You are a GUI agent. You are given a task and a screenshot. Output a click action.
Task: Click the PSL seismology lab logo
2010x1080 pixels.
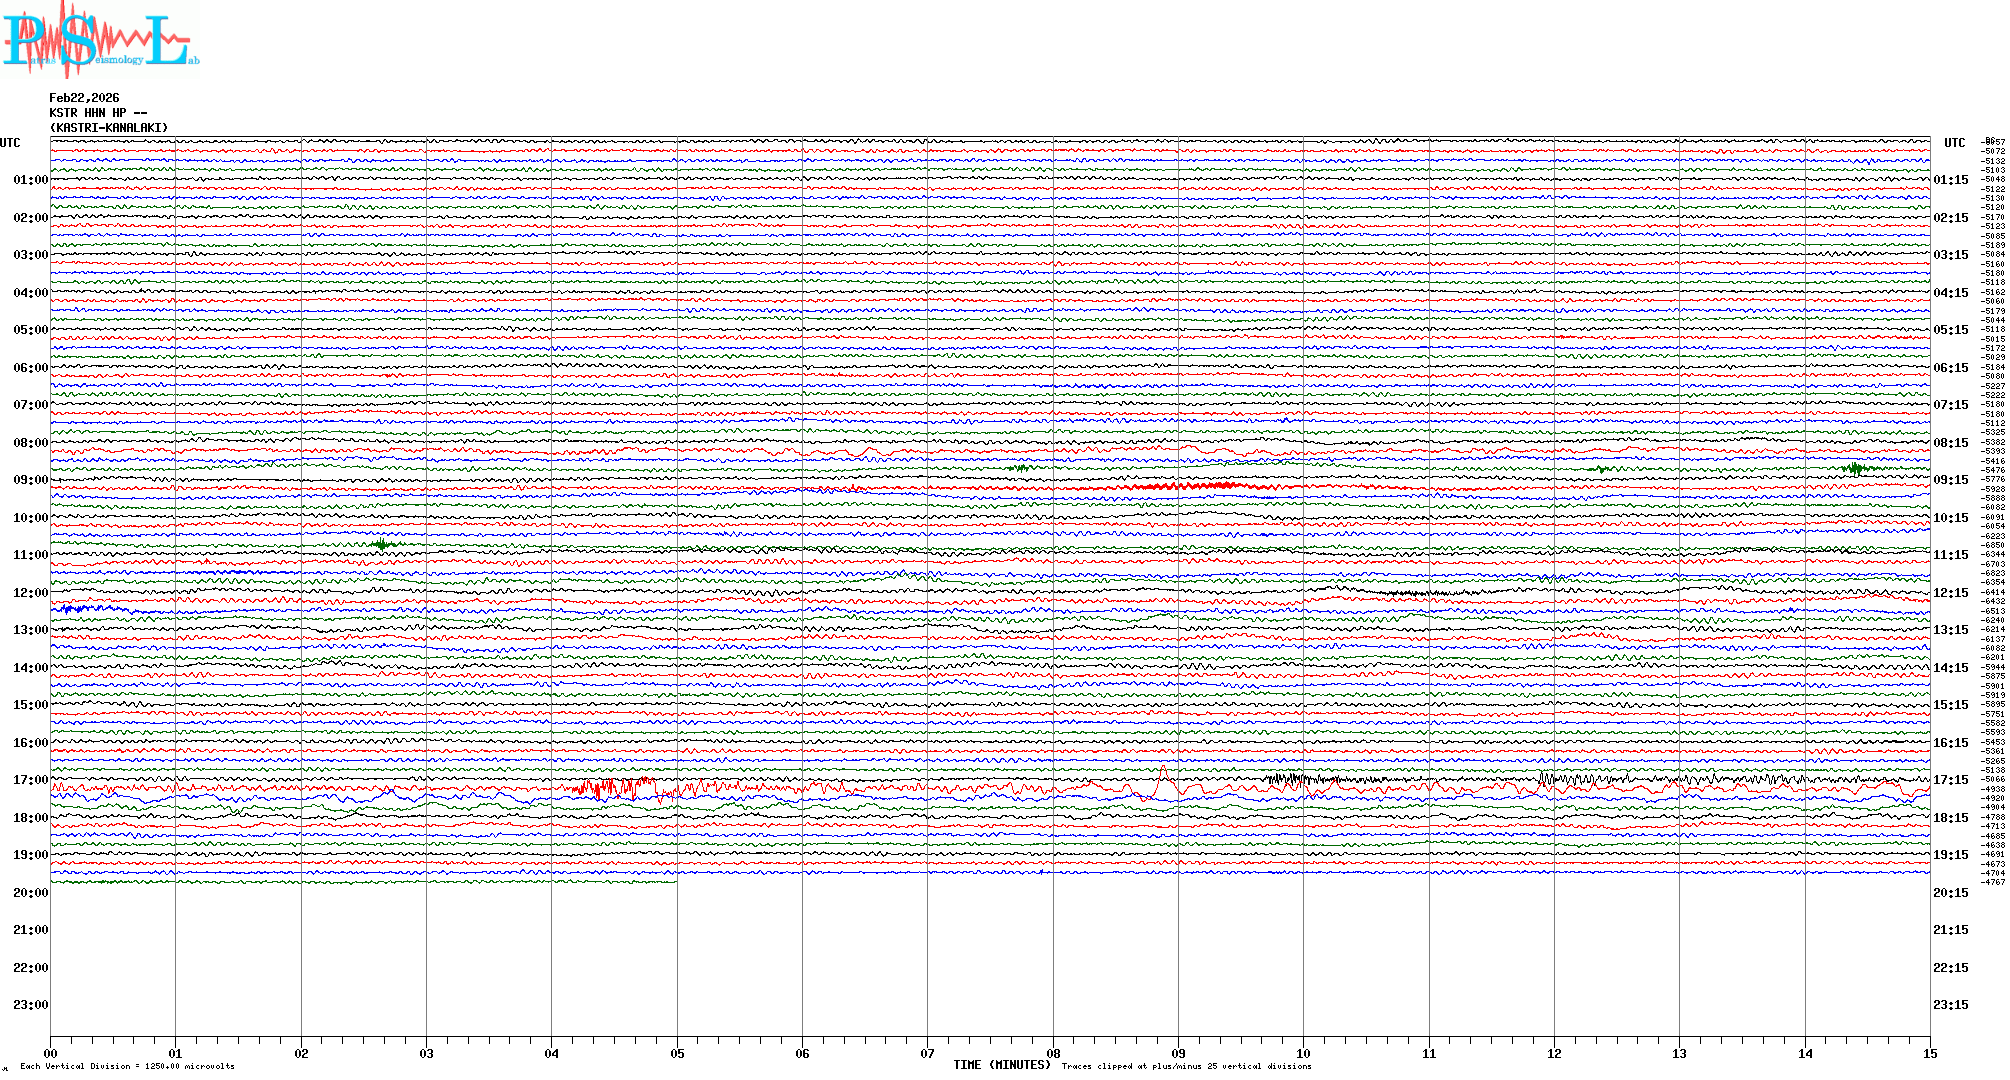(100, 40)
